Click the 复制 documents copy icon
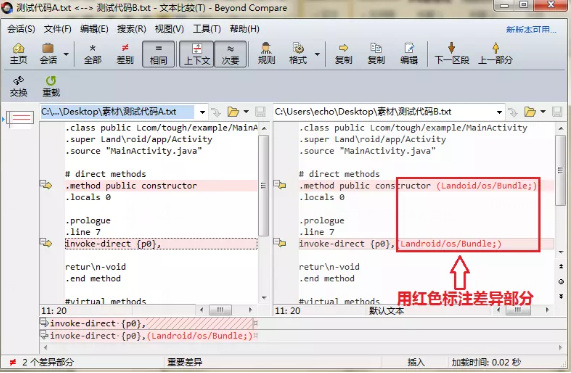The width and height of the screenshot is (571, 373). click(376, 54)
